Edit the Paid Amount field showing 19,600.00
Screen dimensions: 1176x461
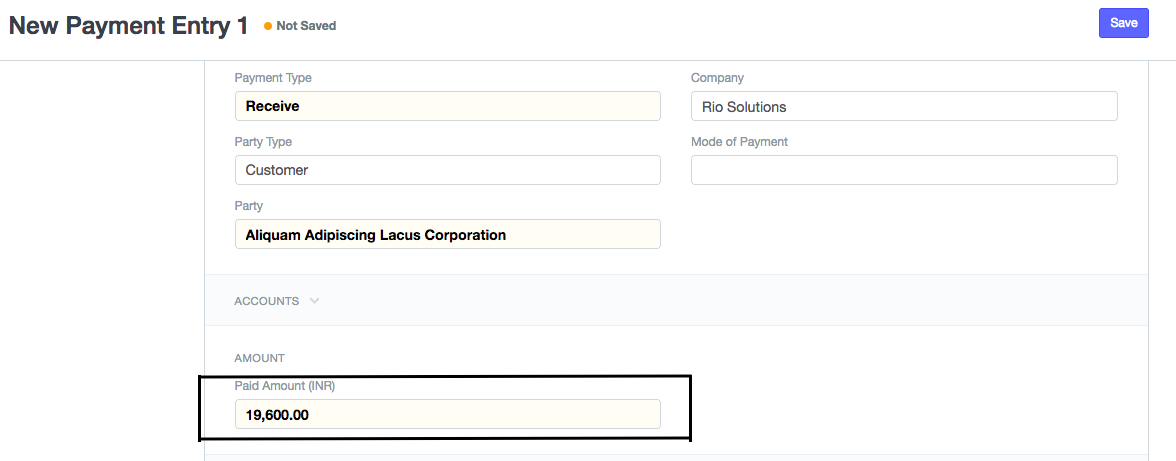[x=447, y=414]
